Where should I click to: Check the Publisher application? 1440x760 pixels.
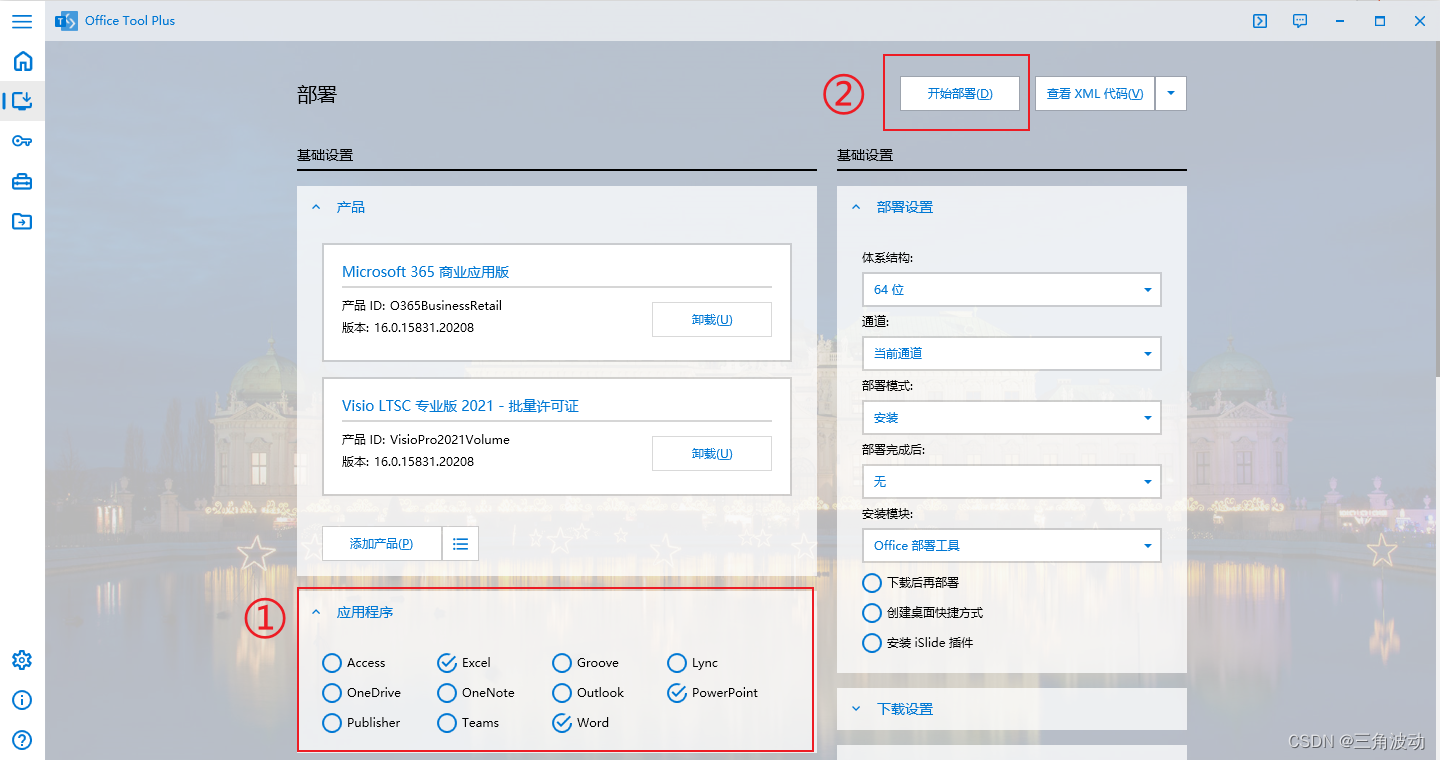point(332,723)
